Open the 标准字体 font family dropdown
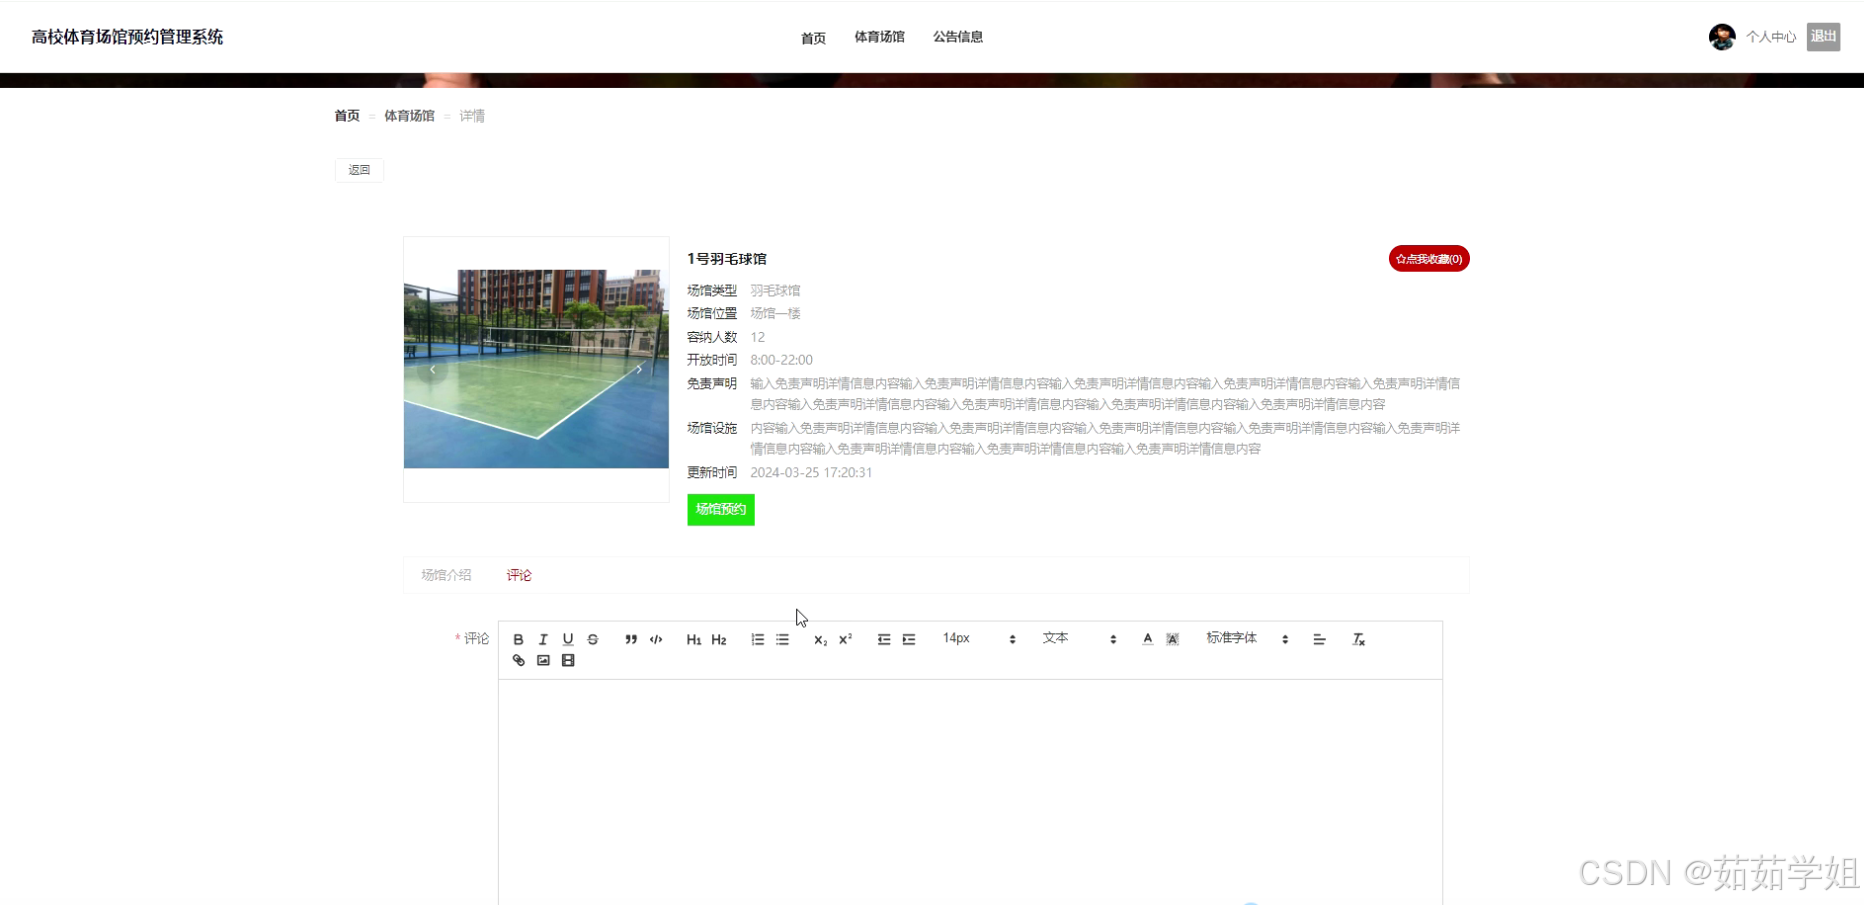 pos(1247,638)
